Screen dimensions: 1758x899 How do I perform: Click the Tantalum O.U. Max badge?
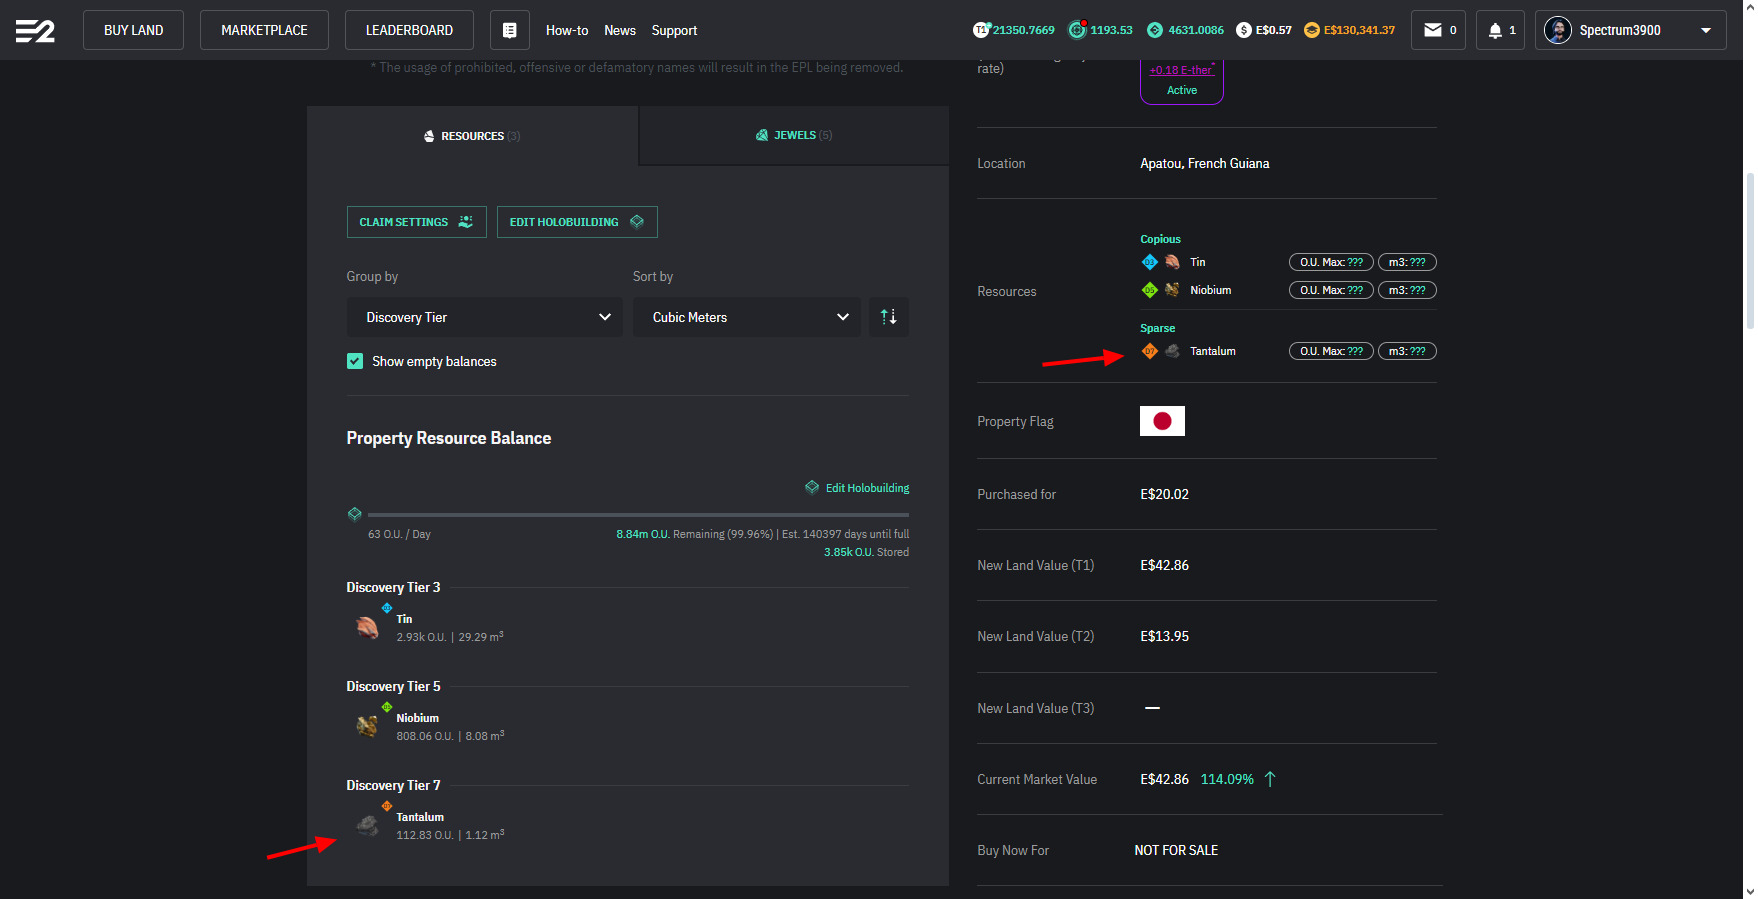pyautogui.click(x=1330, y=351)
